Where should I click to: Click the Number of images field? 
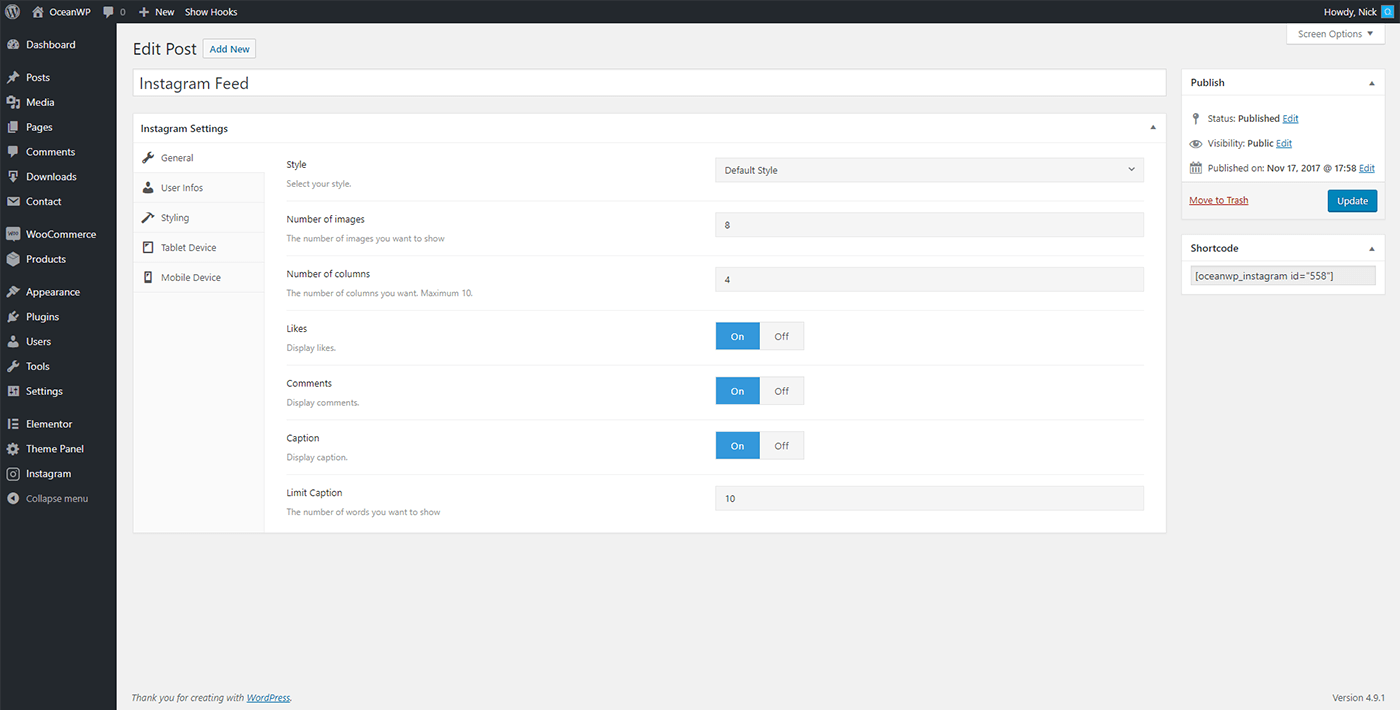(929, 225)
